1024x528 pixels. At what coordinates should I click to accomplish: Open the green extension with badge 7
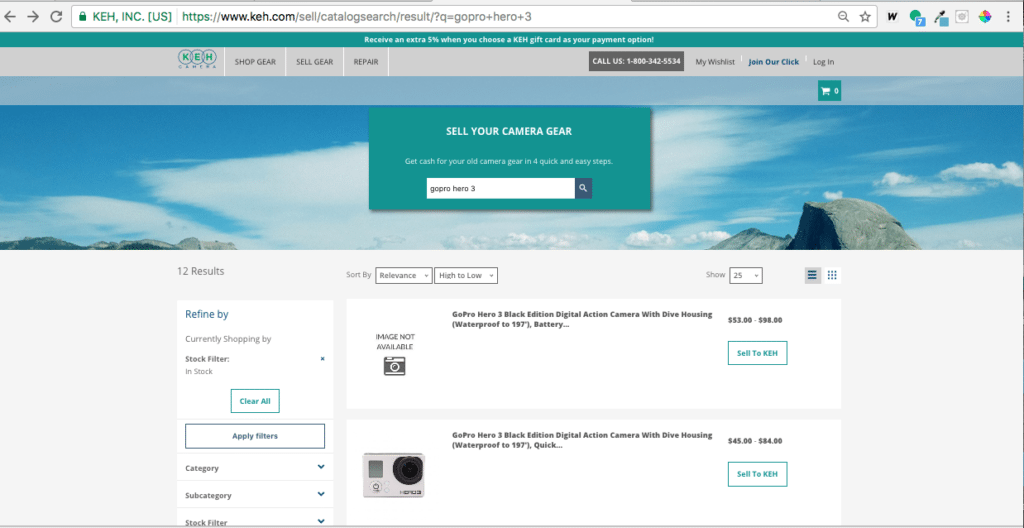[917, 18]
